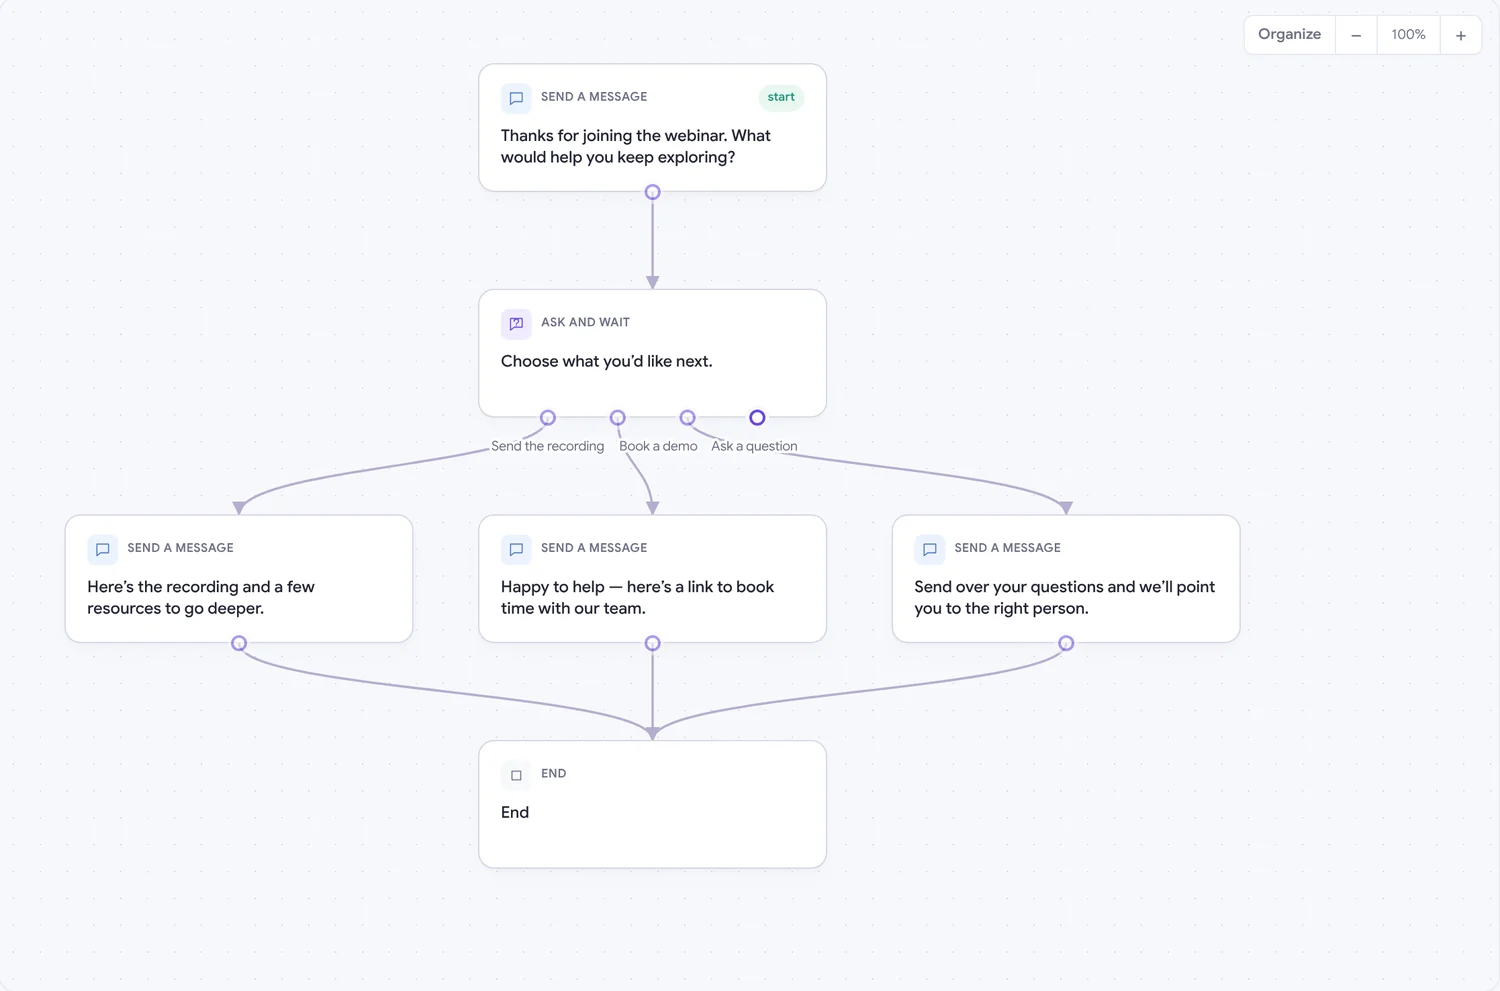Select the 'Thanks for joining the webinar' message text
Screen dimensions: 1500x991
coord(636,146)
